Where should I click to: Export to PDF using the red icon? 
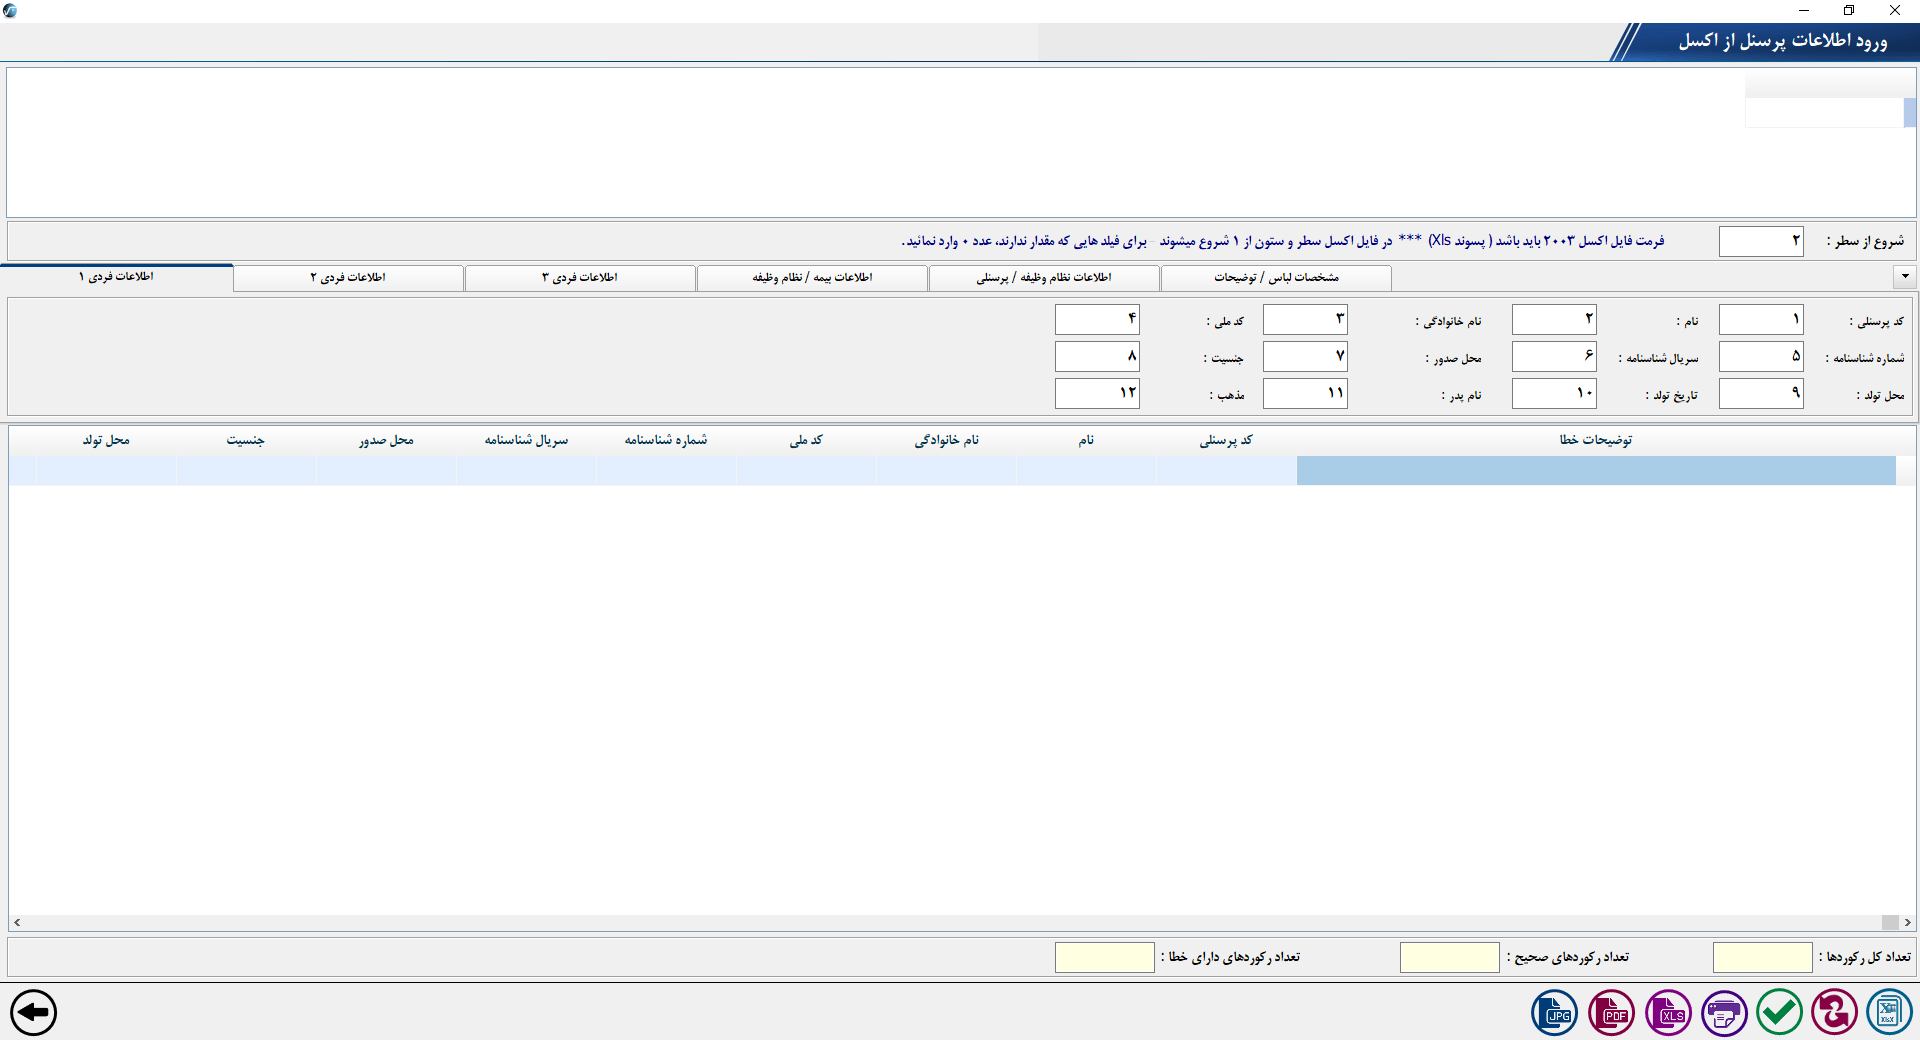pos(1611,1013)
